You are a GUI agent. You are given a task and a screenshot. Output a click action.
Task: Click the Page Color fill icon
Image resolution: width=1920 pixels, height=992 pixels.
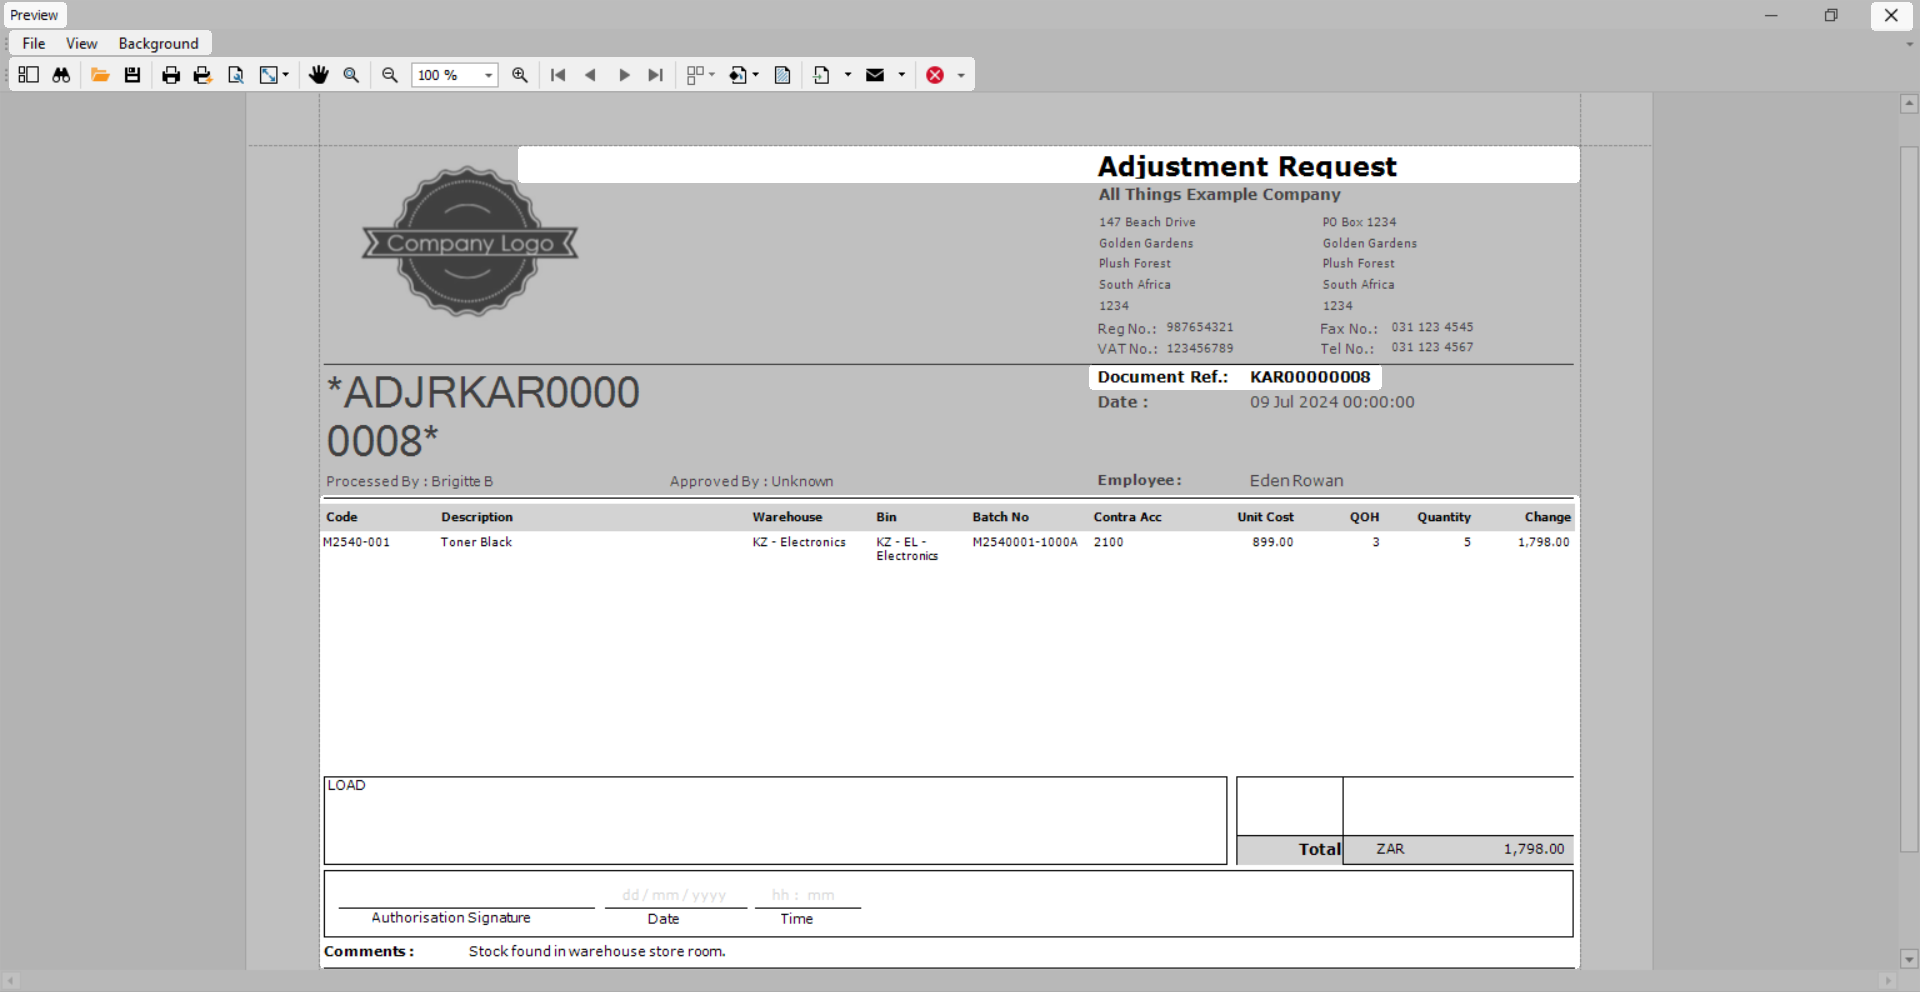tap(738, 75)
